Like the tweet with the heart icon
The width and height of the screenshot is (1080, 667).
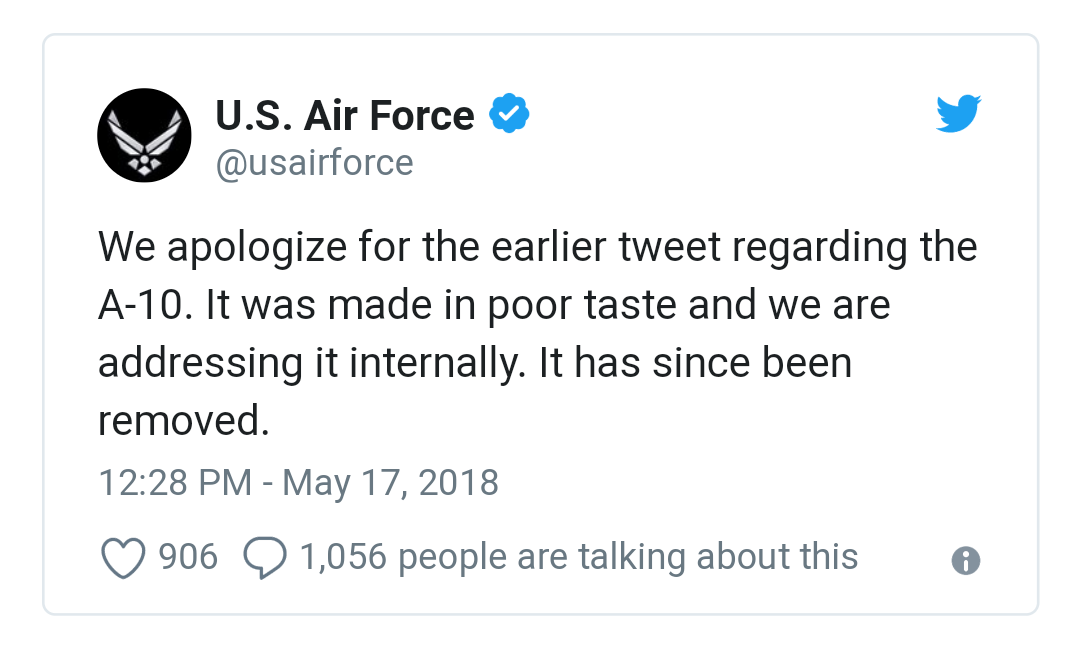click(x=124, y=558)
